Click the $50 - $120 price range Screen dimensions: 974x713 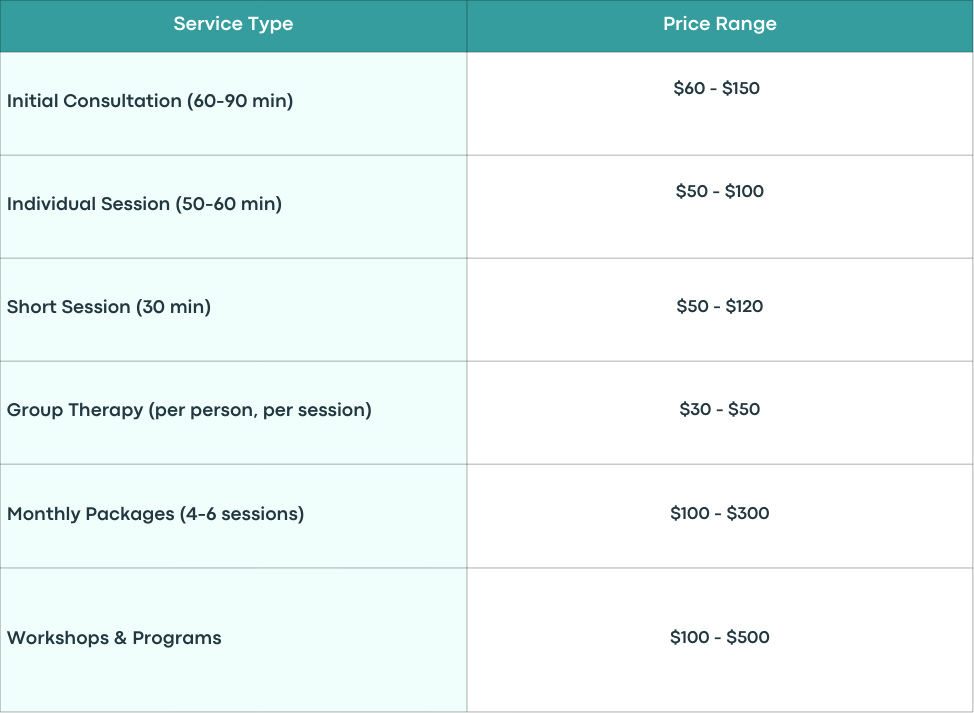point(719,306)
